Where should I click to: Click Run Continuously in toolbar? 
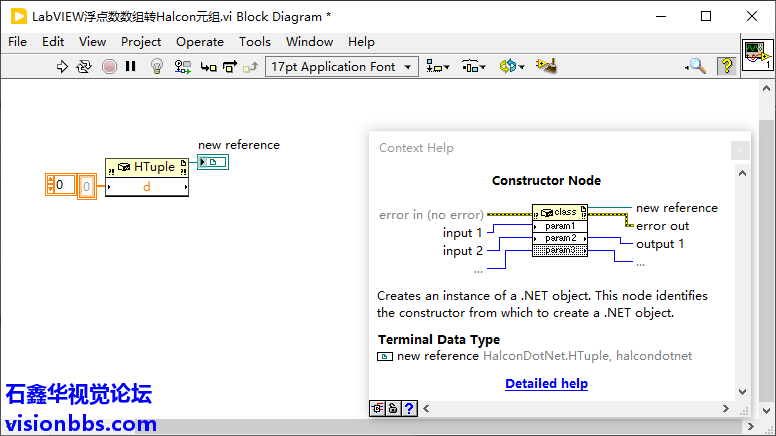85,67
